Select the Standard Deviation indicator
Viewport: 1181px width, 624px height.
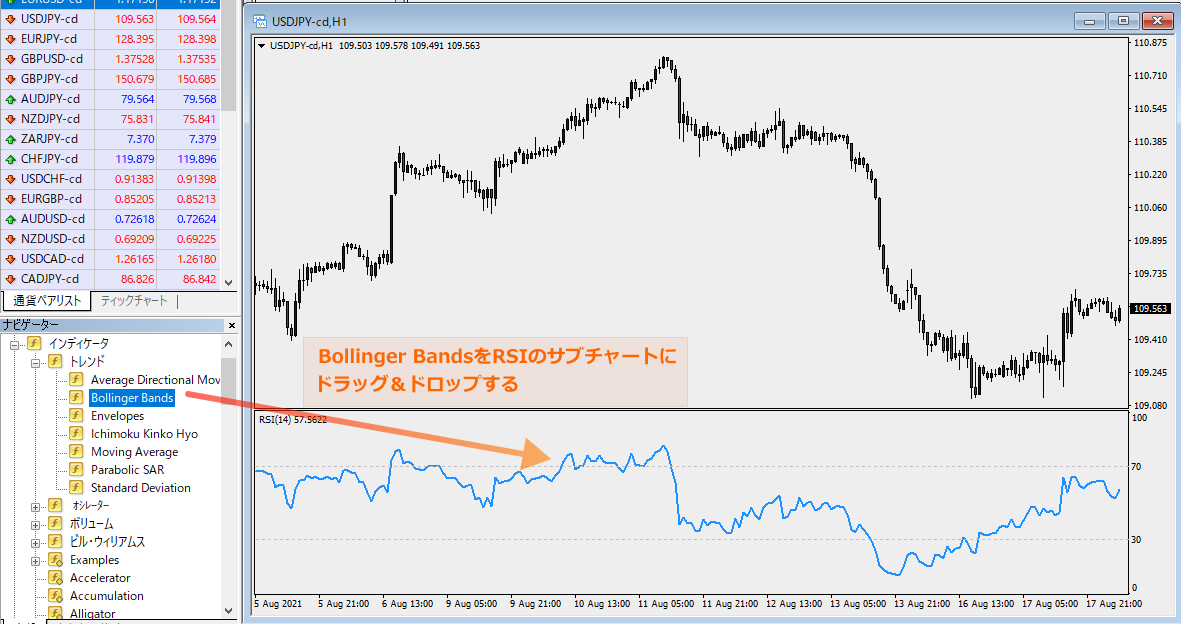pos(140,488)
